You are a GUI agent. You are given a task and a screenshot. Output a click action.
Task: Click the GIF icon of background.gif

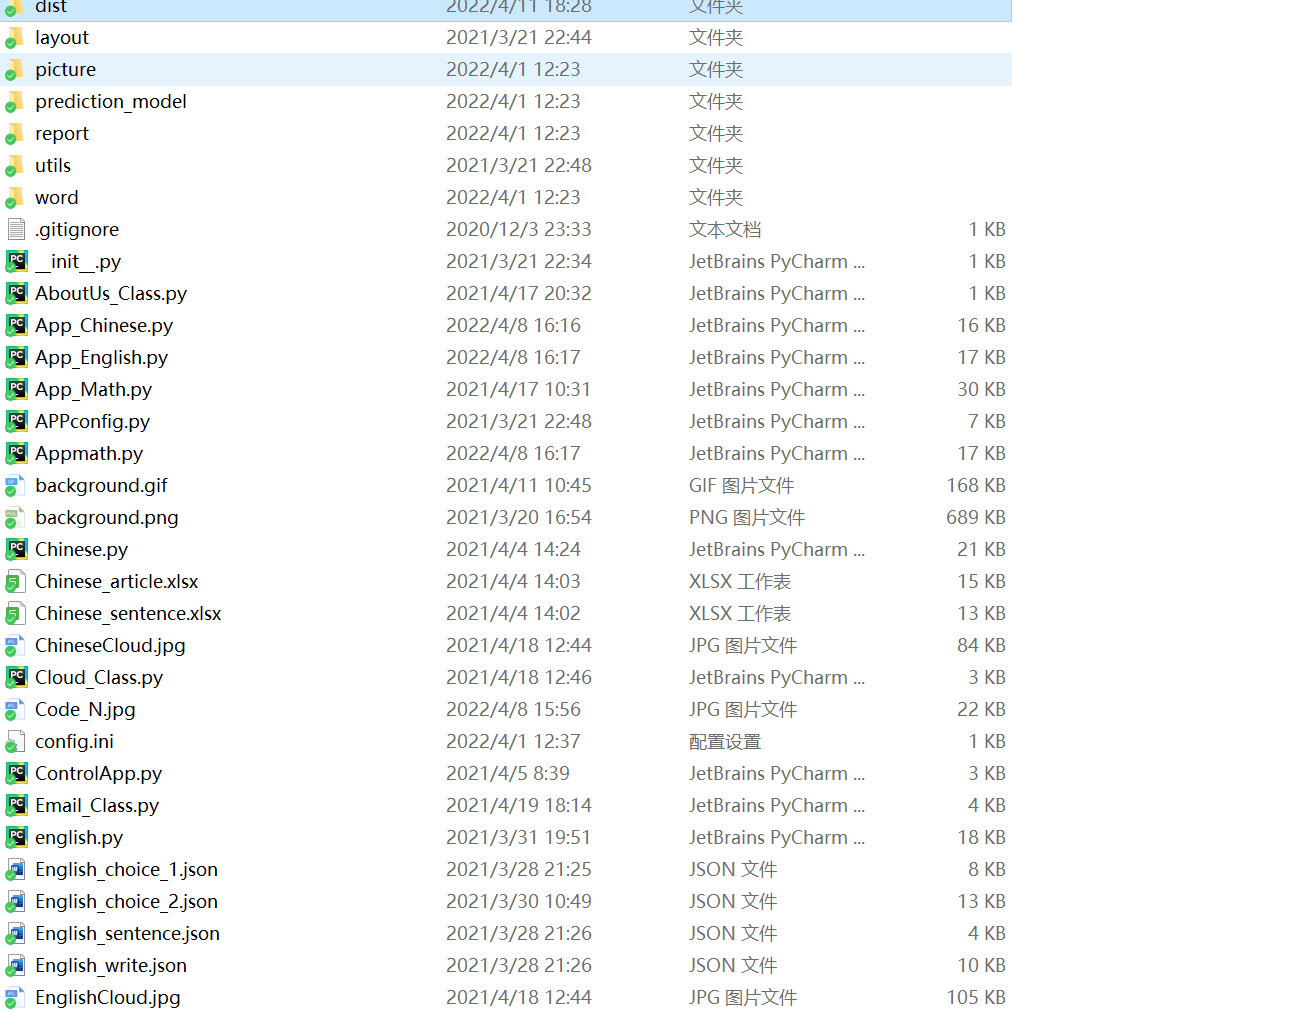click(15, 486)
